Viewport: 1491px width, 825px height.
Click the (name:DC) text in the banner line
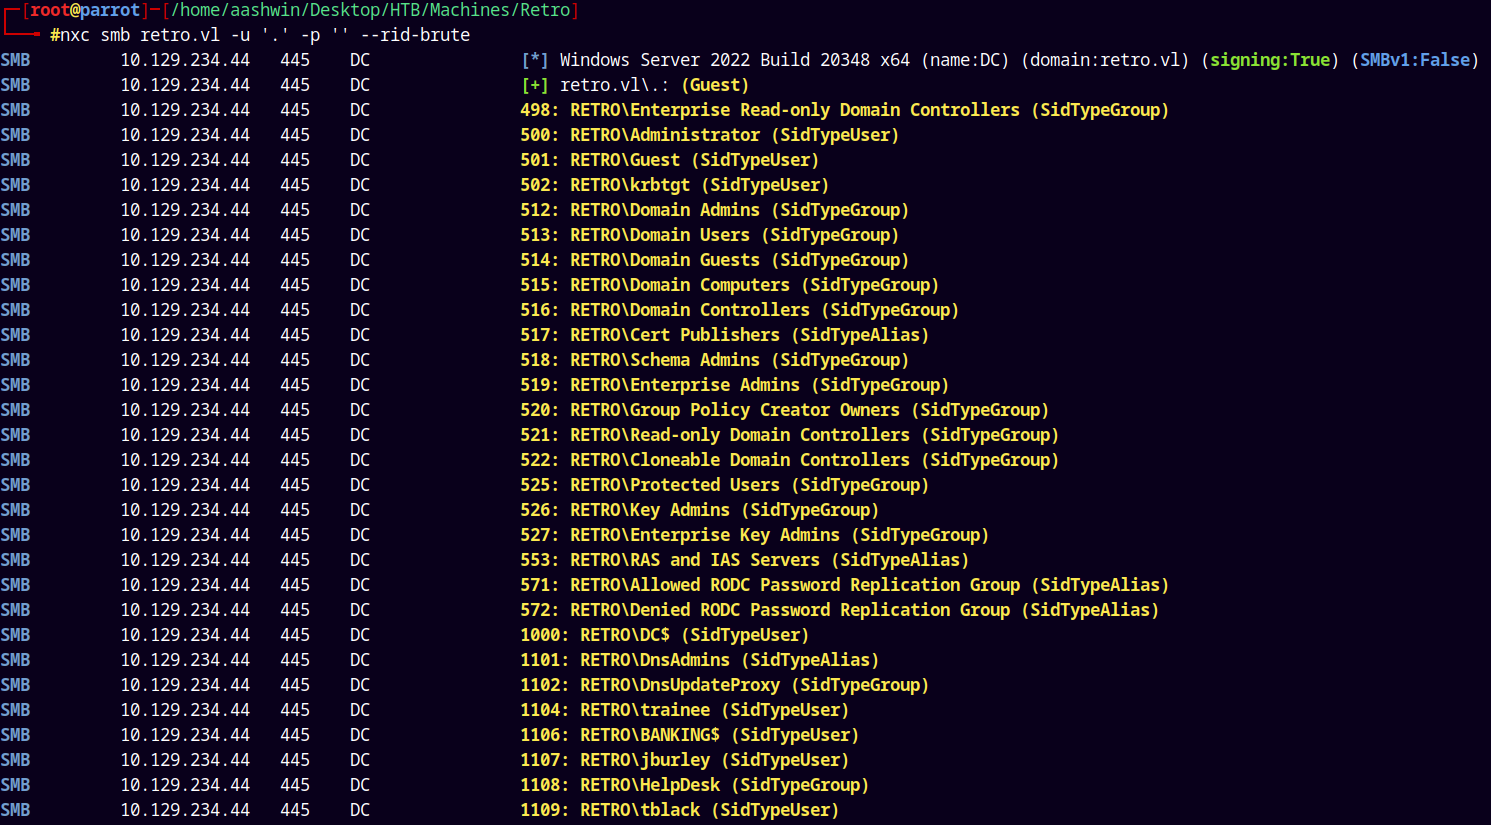click(965, 60)
